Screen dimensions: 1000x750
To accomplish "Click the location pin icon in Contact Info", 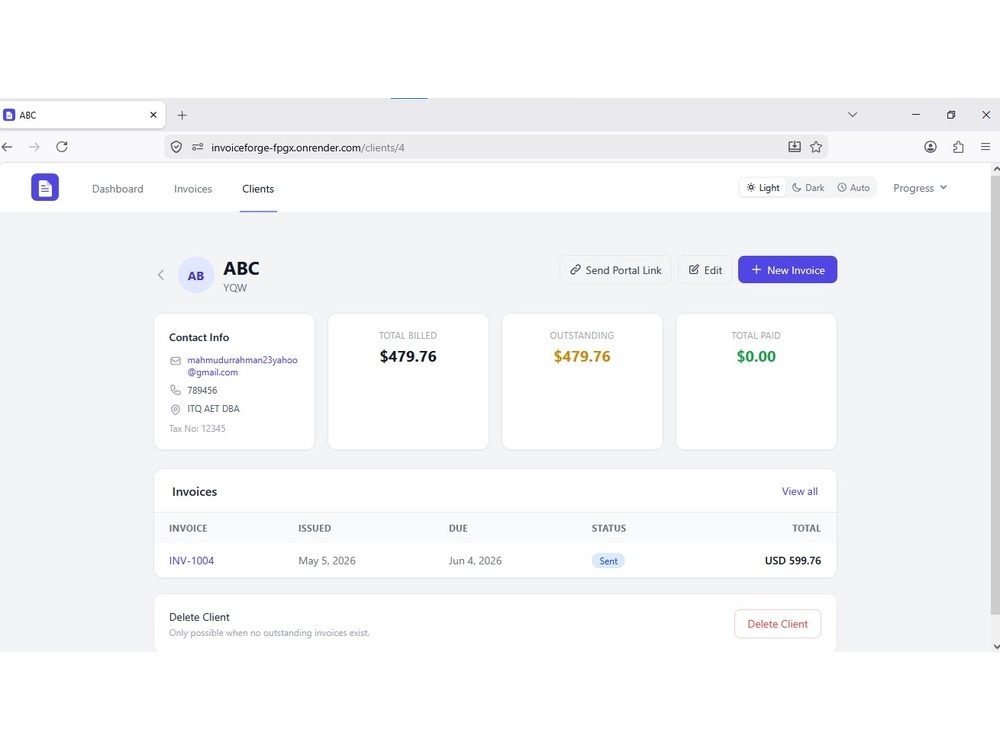I will [175, 409].
